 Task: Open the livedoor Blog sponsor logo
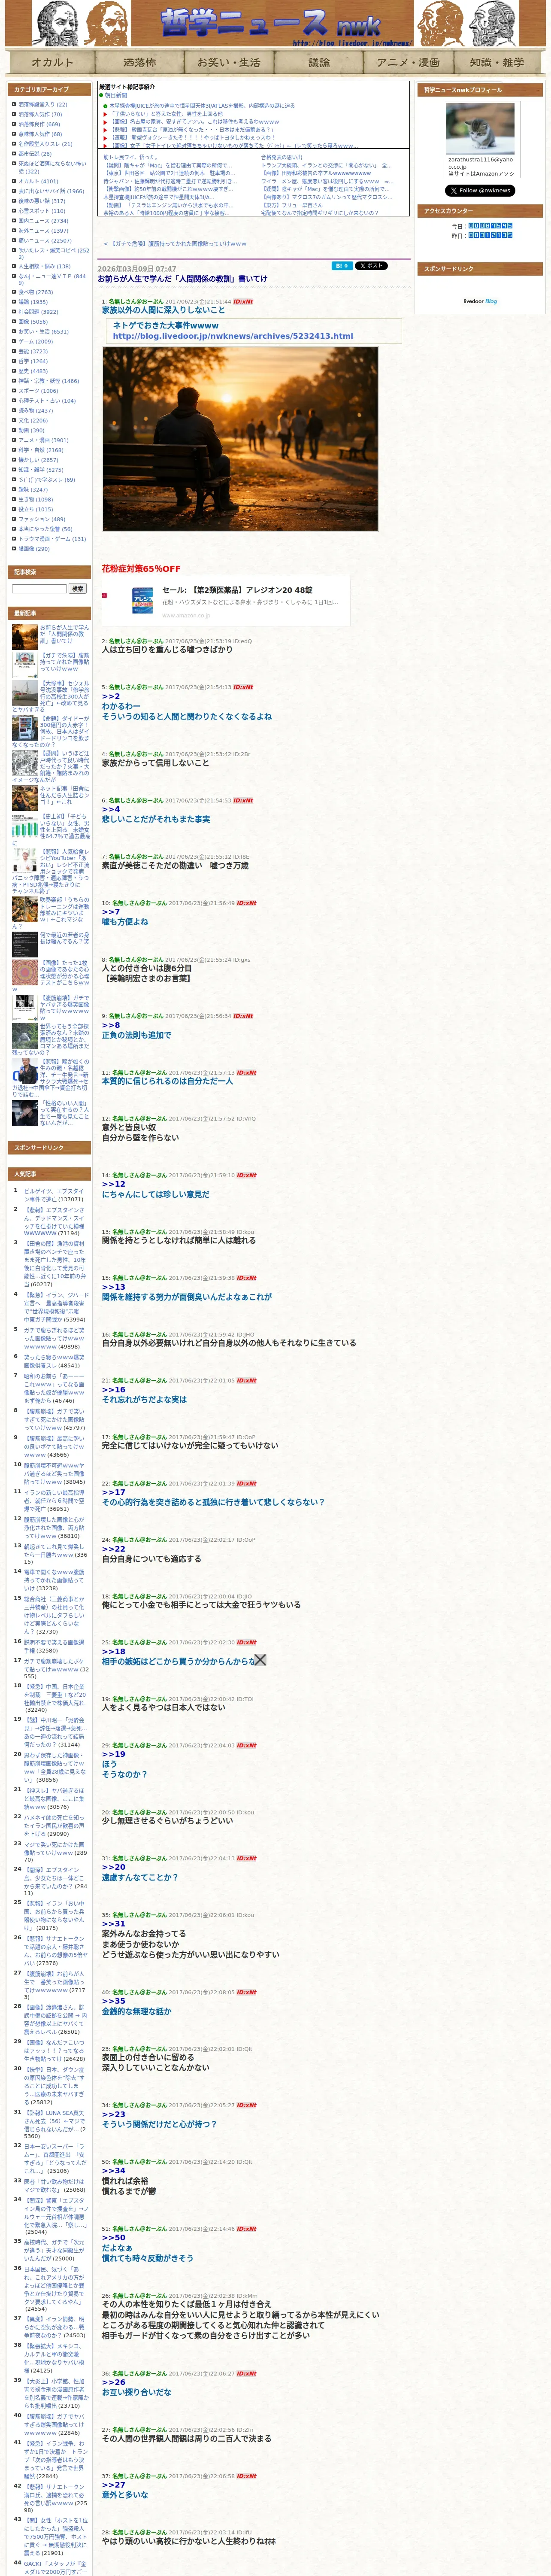click(x=480, y=301)
